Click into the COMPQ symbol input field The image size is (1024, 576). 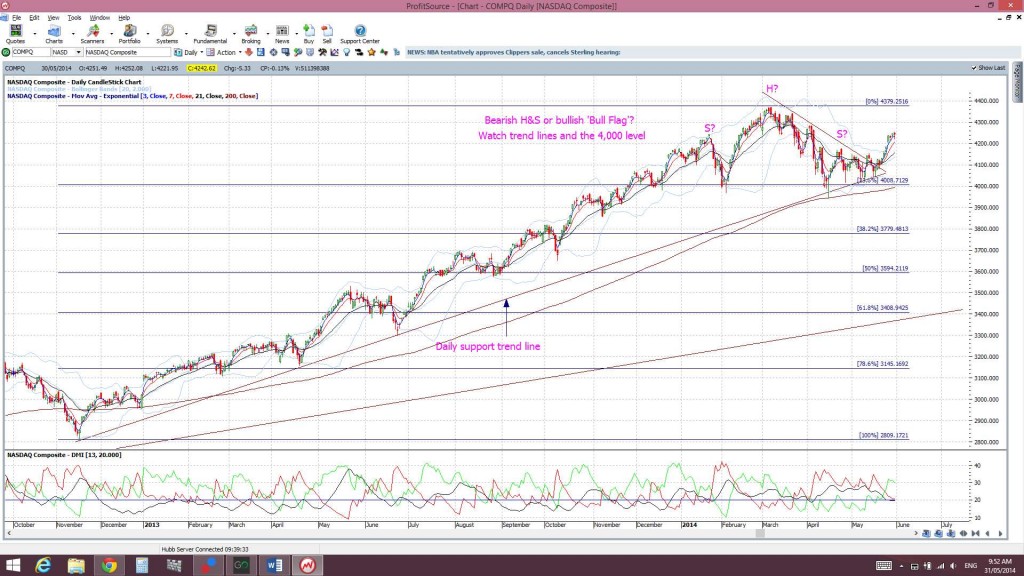pyautogui.click(x=31, y=52)
